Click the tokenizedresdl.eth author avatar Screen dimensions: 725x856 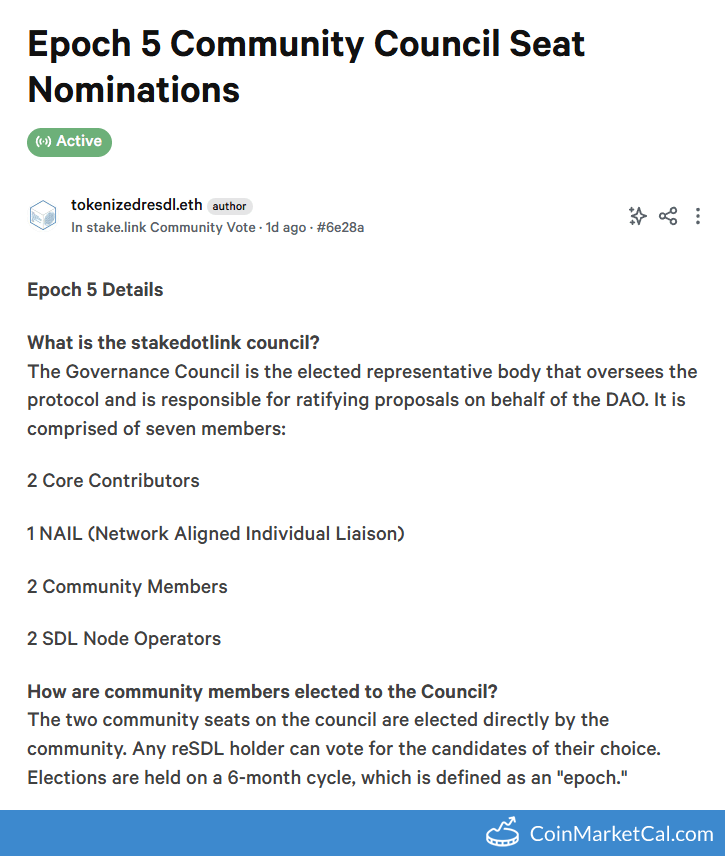[43, 216]
